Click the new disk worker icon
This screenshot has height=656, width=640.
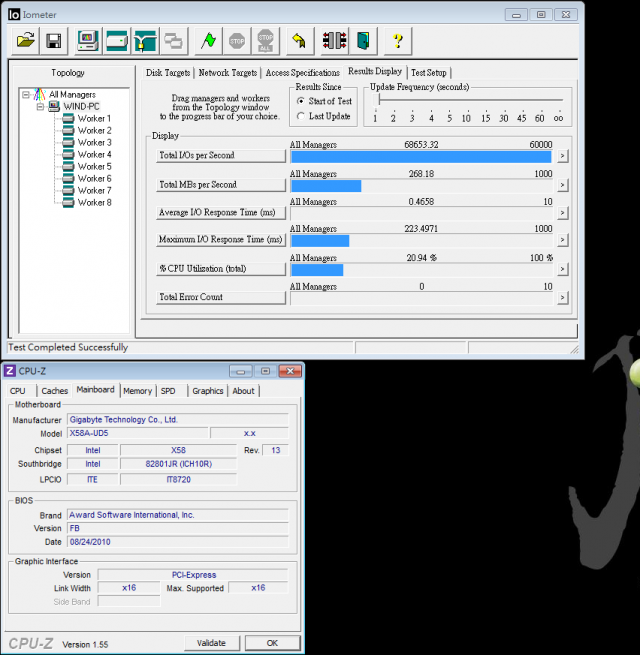coord(117,41)
